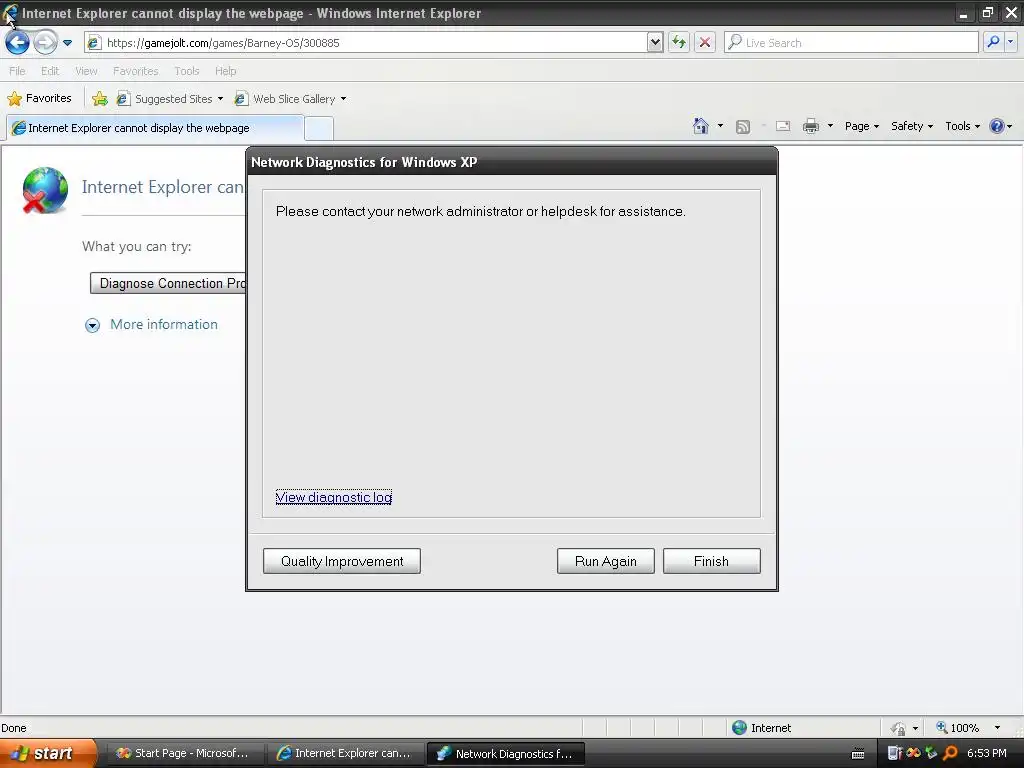Open the search provider dropdown arrow
This screenshot has width=1024, height=768.
(x=1010, y=42)
